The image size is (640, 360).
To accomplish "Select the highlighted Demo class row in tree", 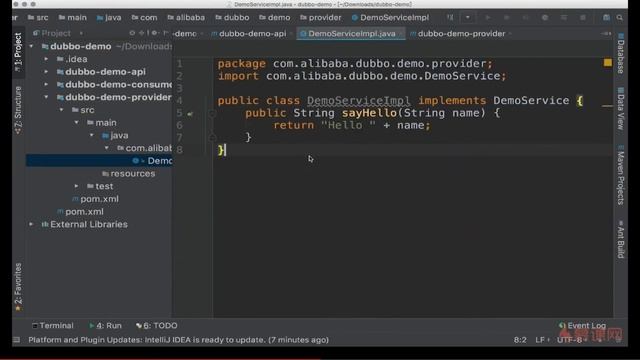I will [x=99, y=161].
